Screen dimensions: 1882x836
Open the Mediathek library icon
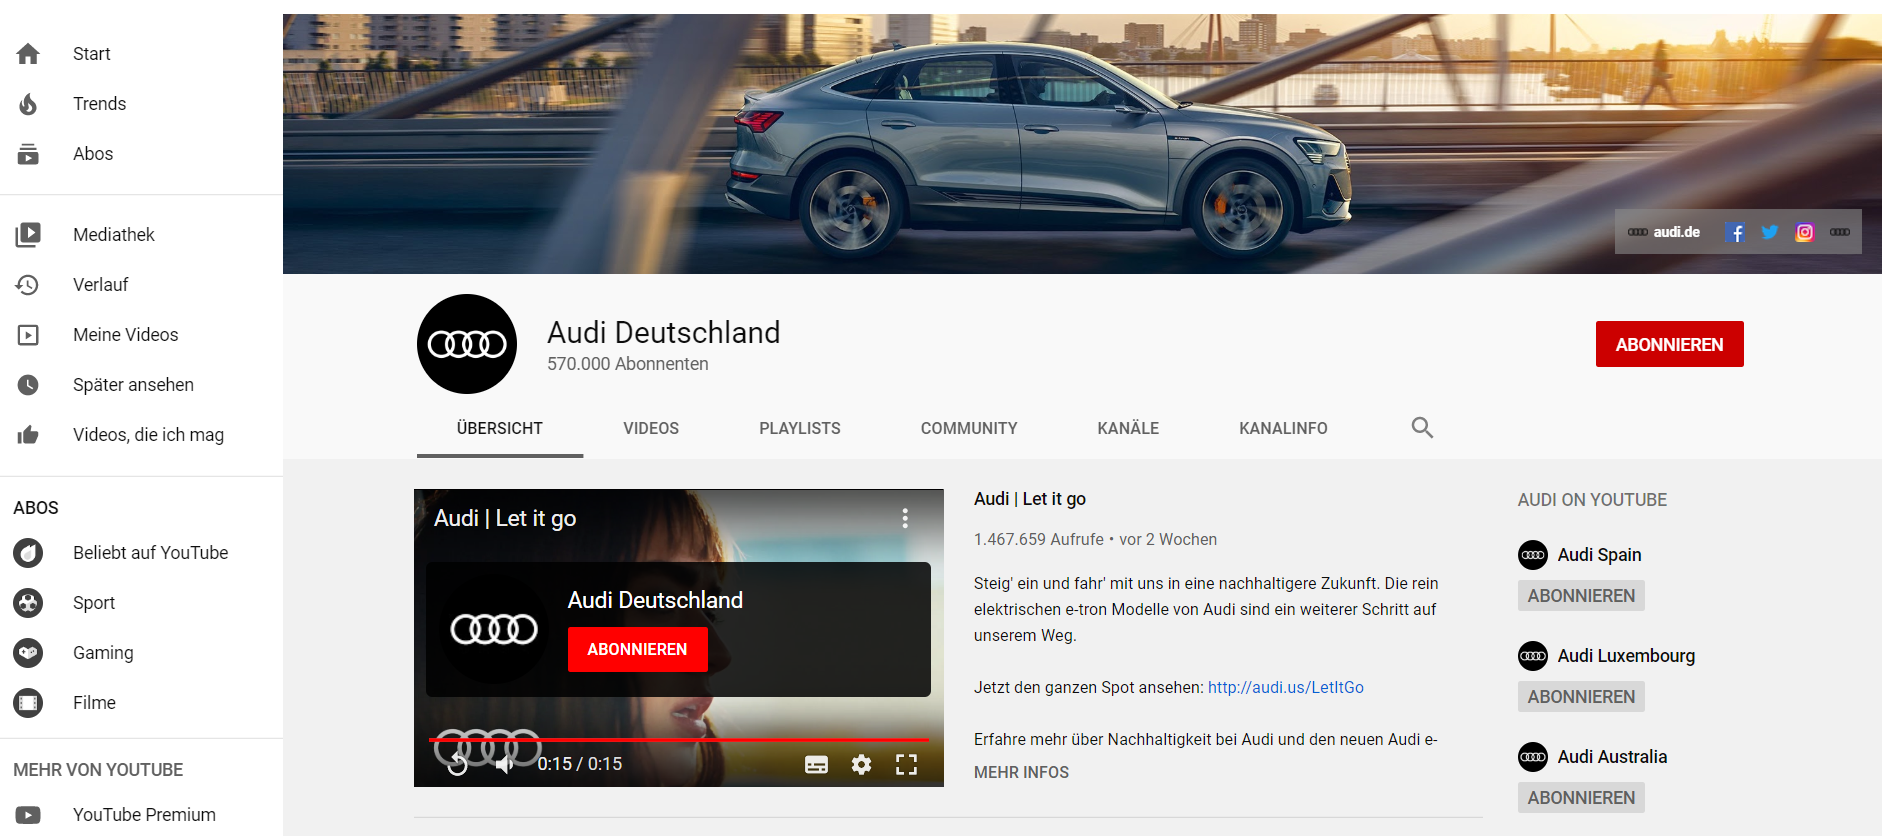click(28, 235)
